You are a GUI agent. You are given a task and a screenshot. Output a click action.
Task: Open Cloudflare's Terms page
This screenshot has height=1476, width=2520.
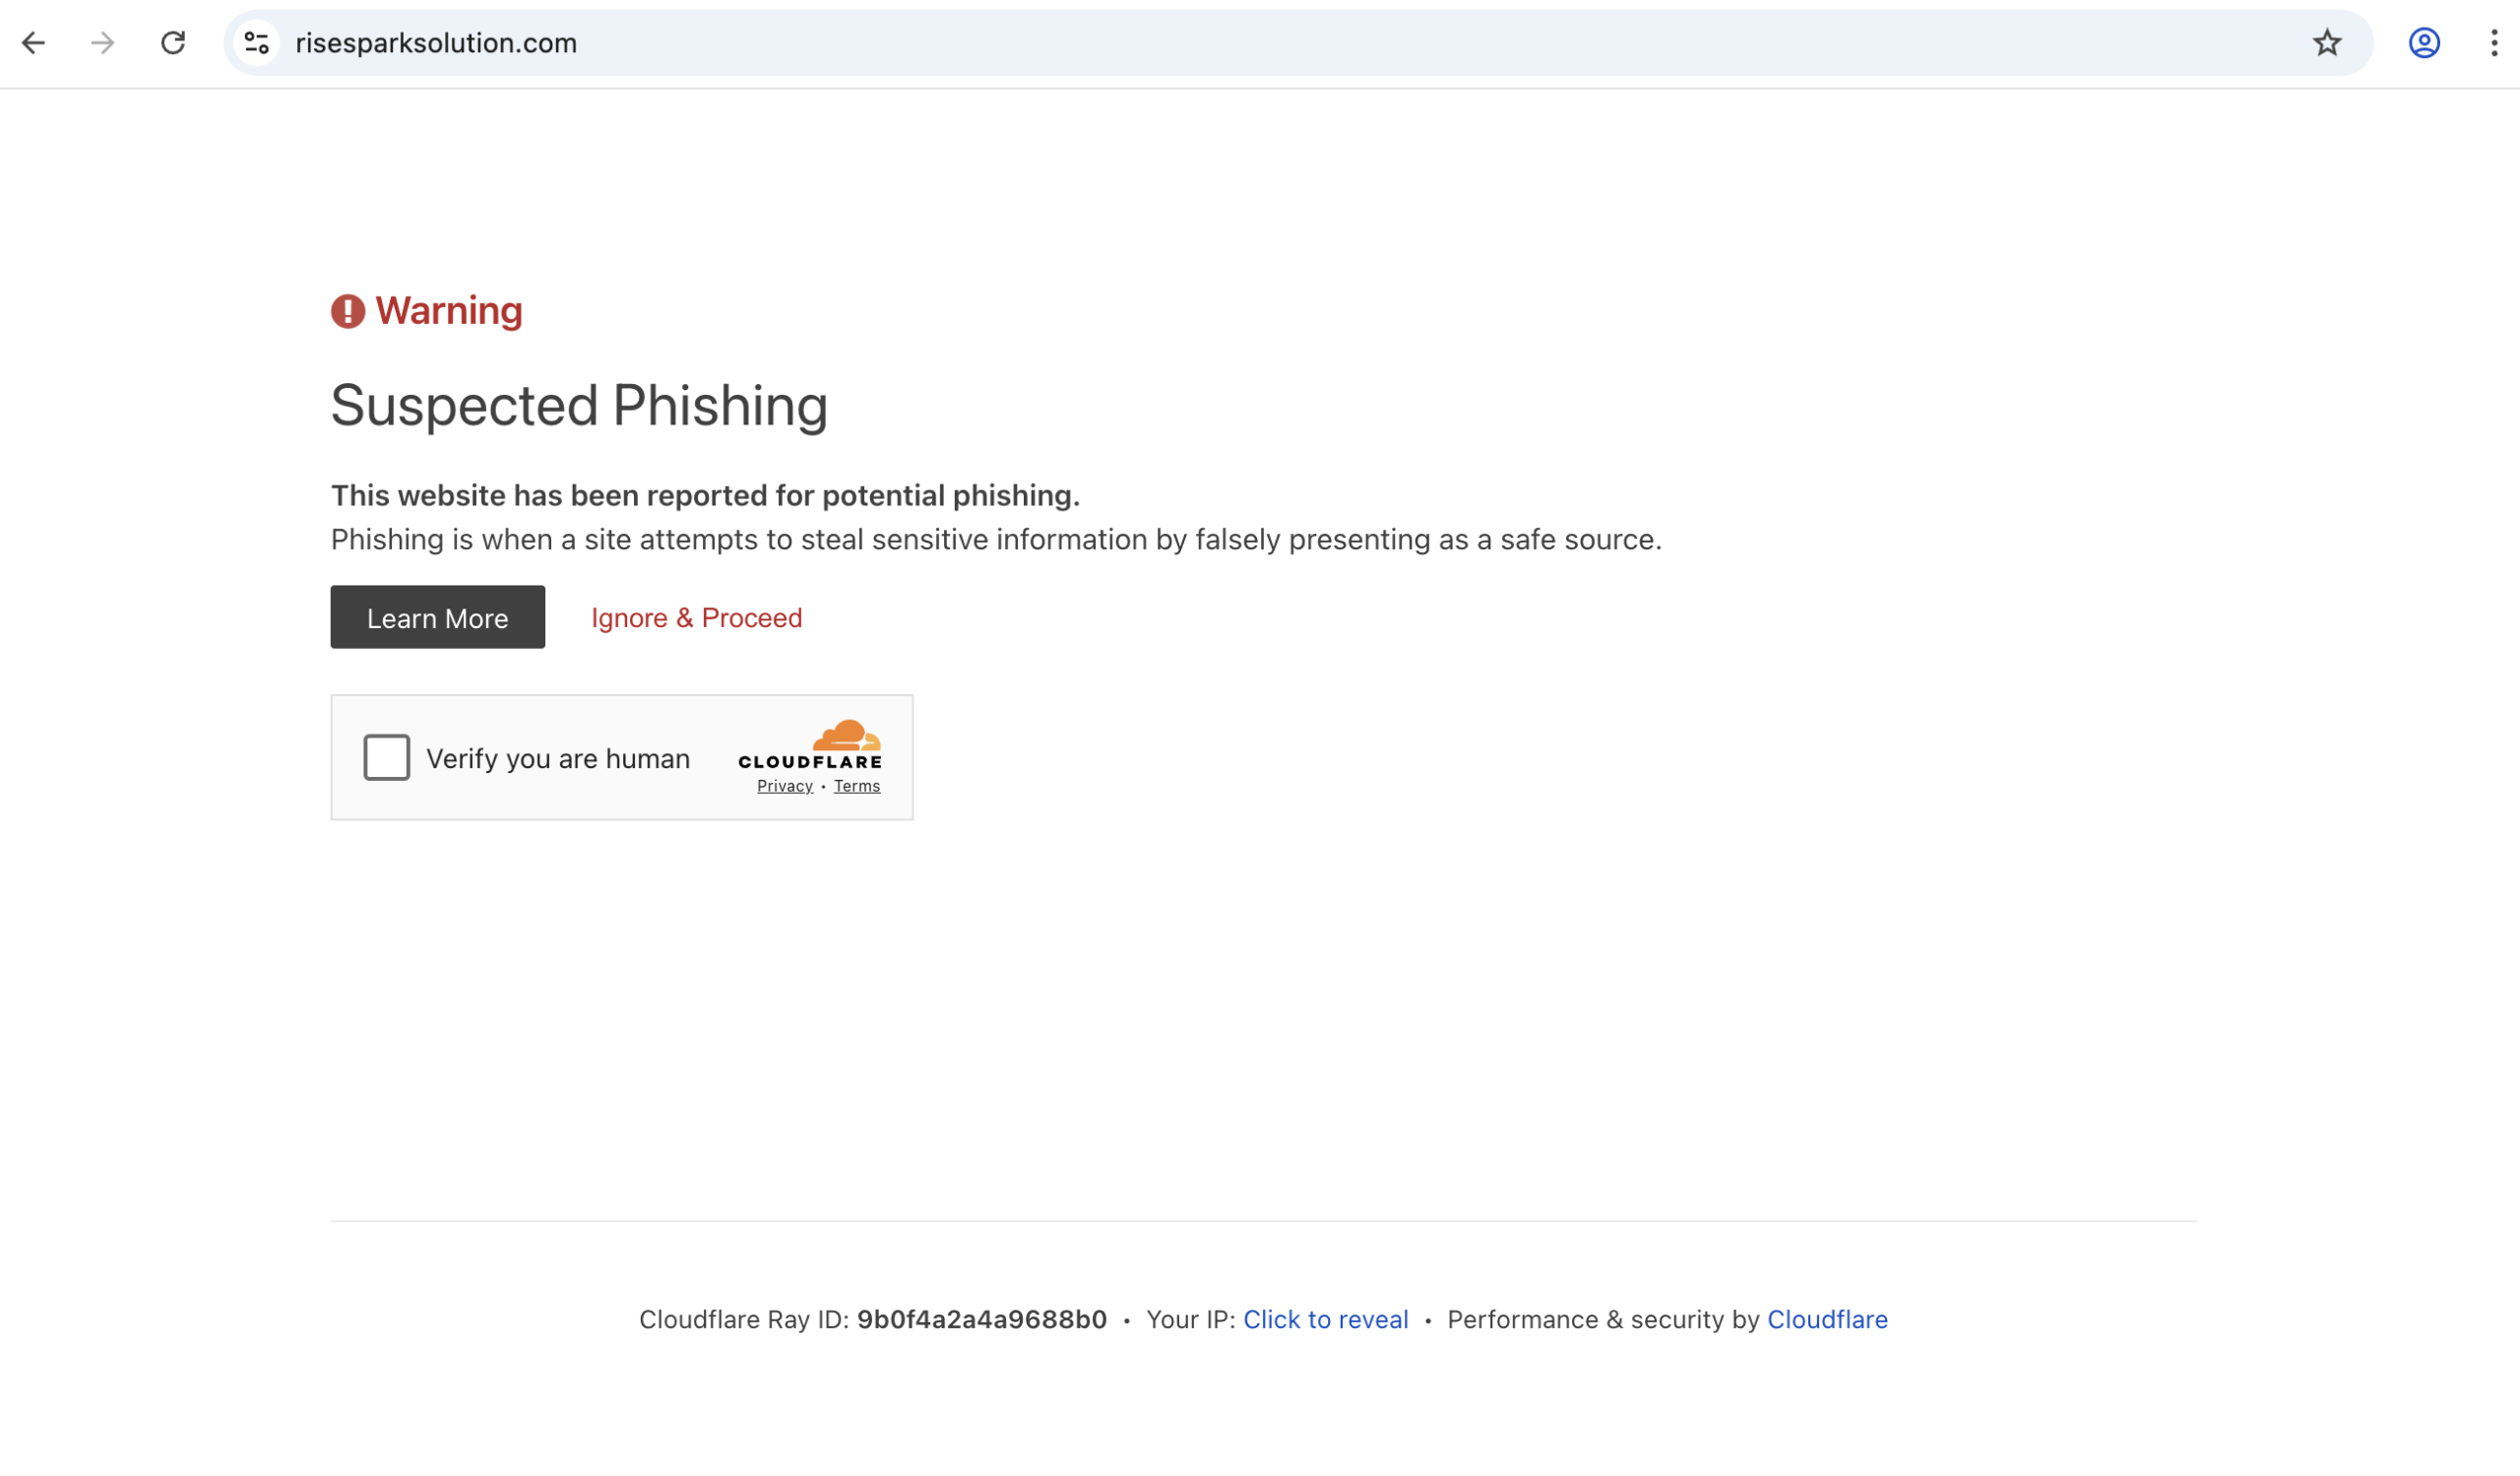point(856,785)
